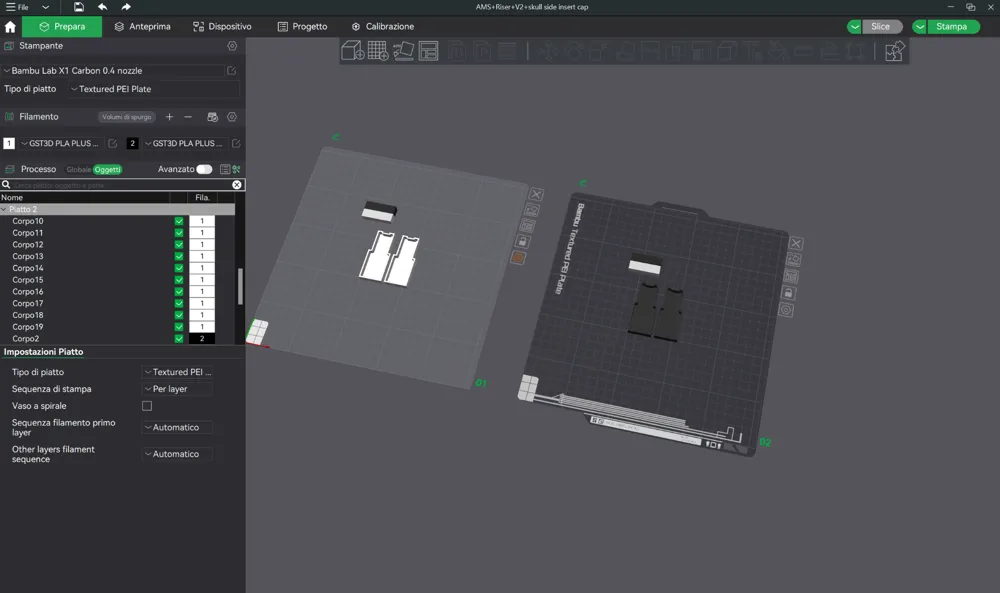Click the Arrange all objects icon
Image resolution: width=1000 pixels, height=593 pixels.
tap(429, 50)
